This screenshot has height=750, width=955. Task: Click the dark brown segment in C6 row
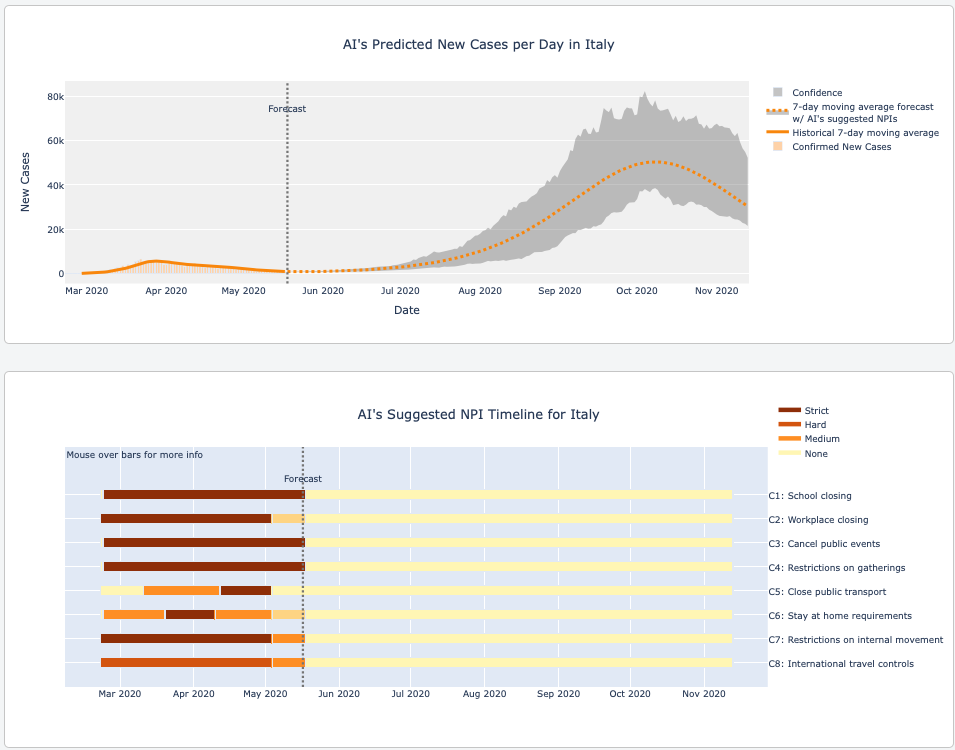[x=190, y=615]
